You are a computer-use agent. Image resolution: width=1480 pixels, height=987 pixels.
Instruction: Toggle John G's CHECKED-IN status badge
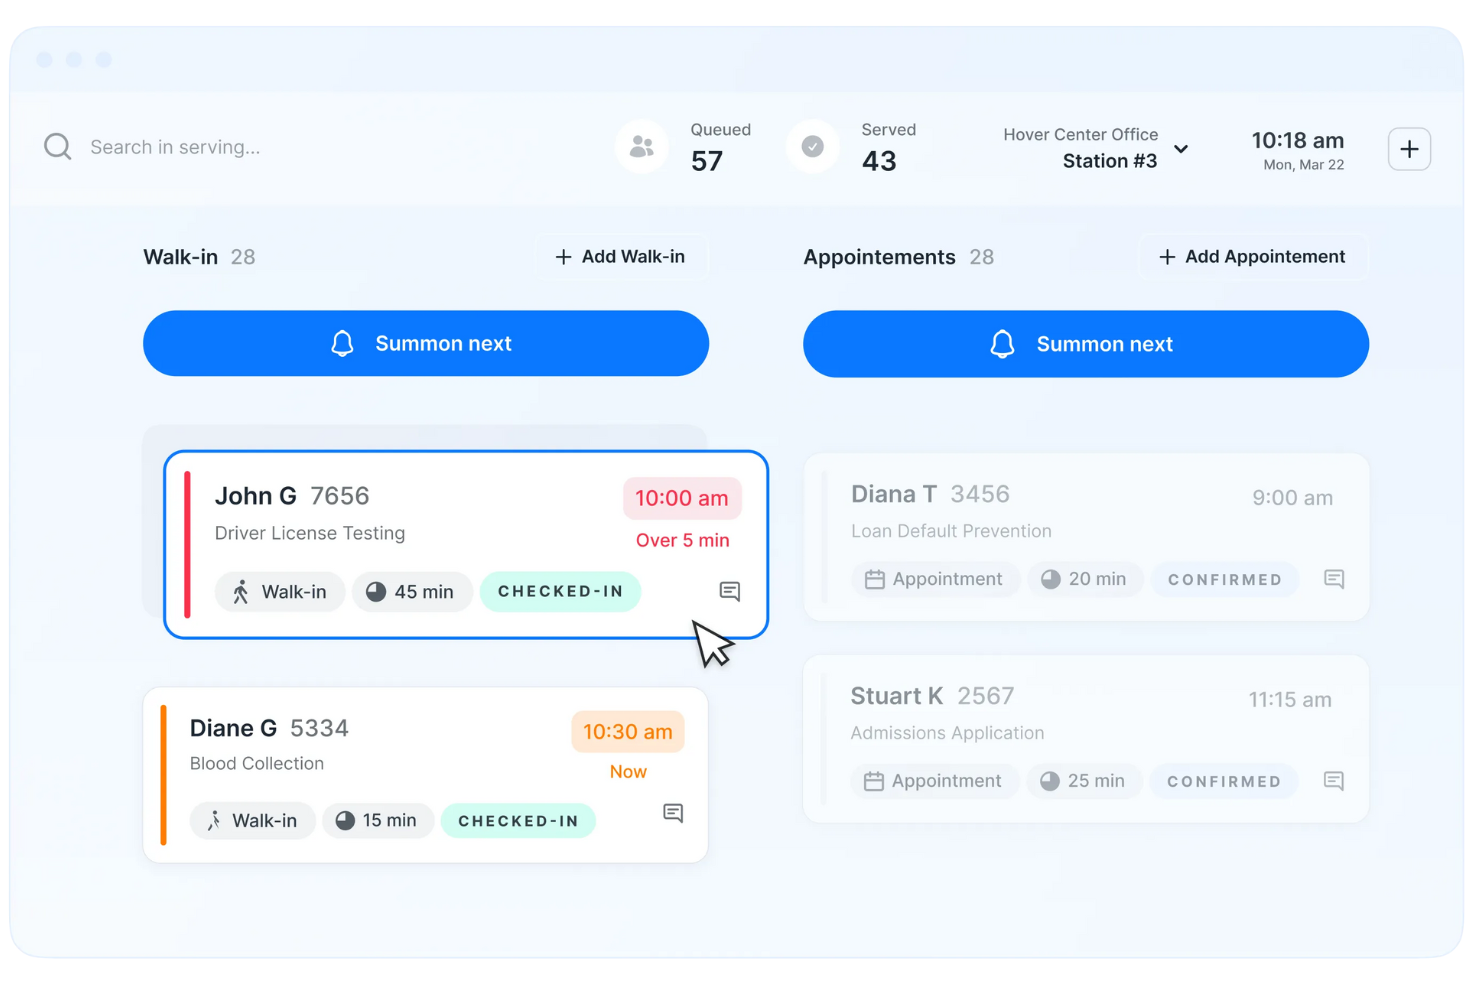click(x=560, y=591)
